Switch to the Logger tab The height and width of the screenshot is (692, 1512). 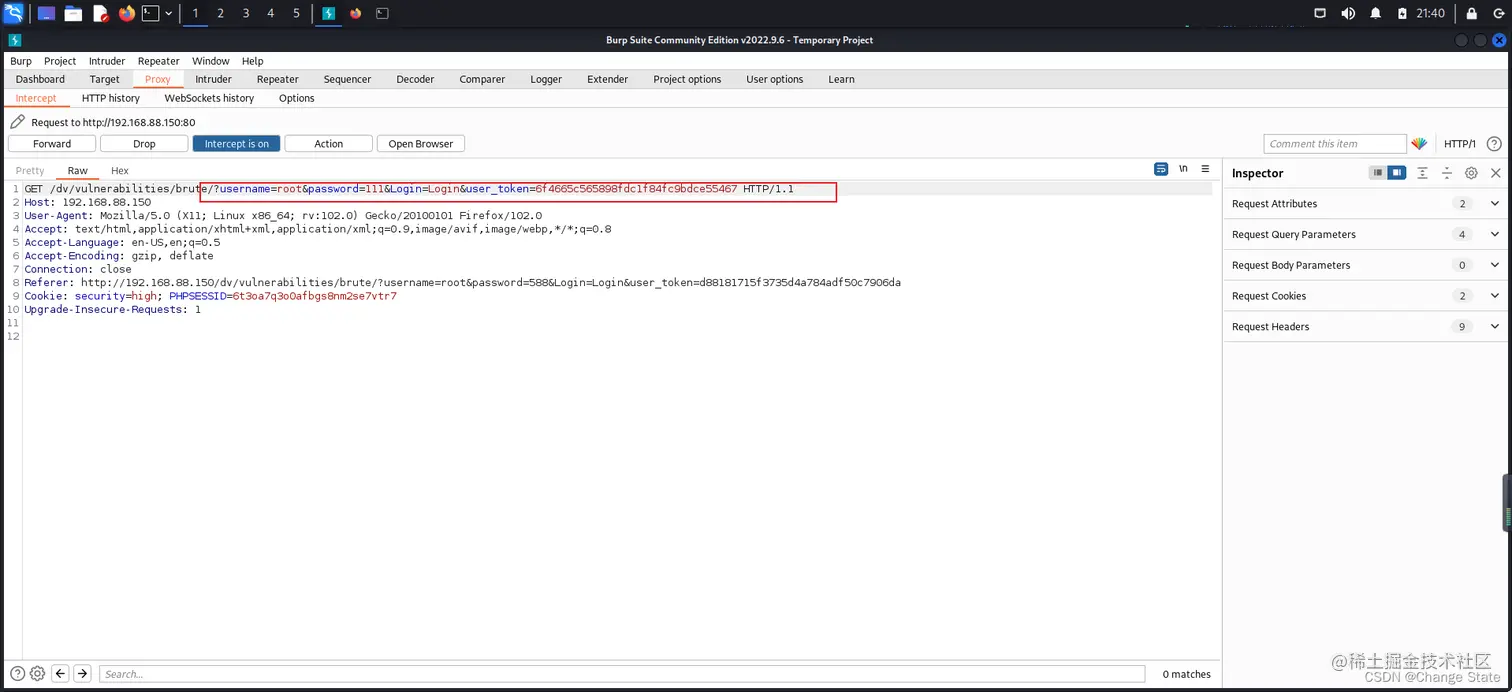[x=546, y=79]
